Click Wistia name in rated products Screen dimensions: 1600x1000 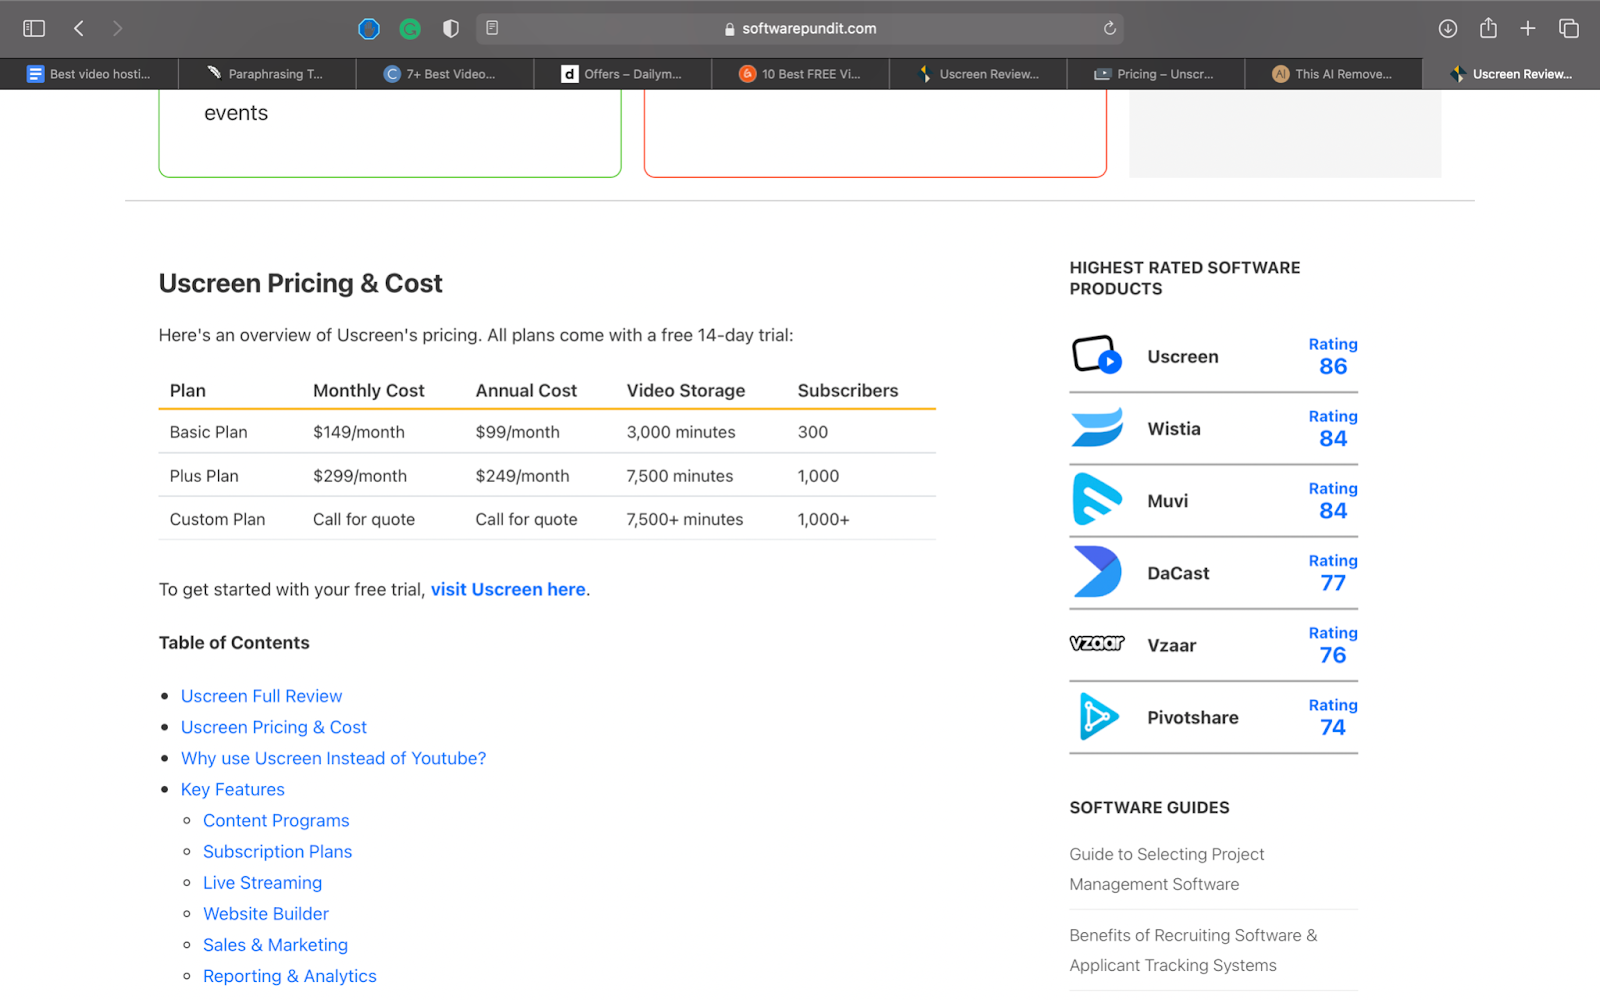(x=1173, y=428)
